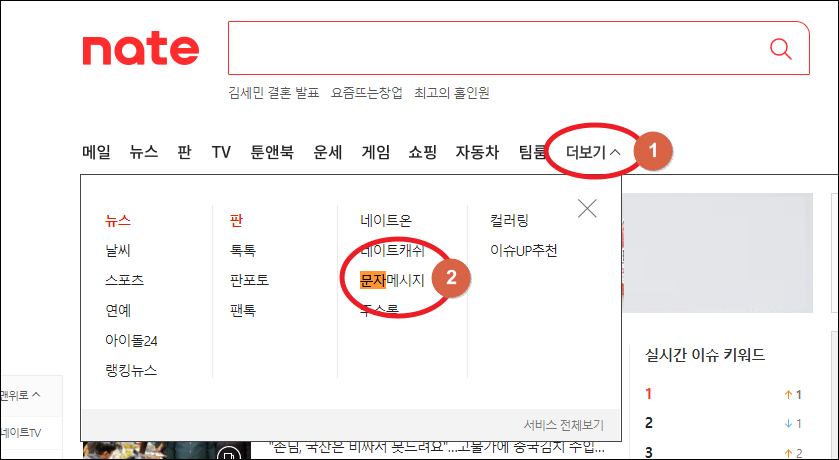Go to 판 in the top navigation bar
The image size is (839, 460).
pyautogui.click(x=184, y=152)
